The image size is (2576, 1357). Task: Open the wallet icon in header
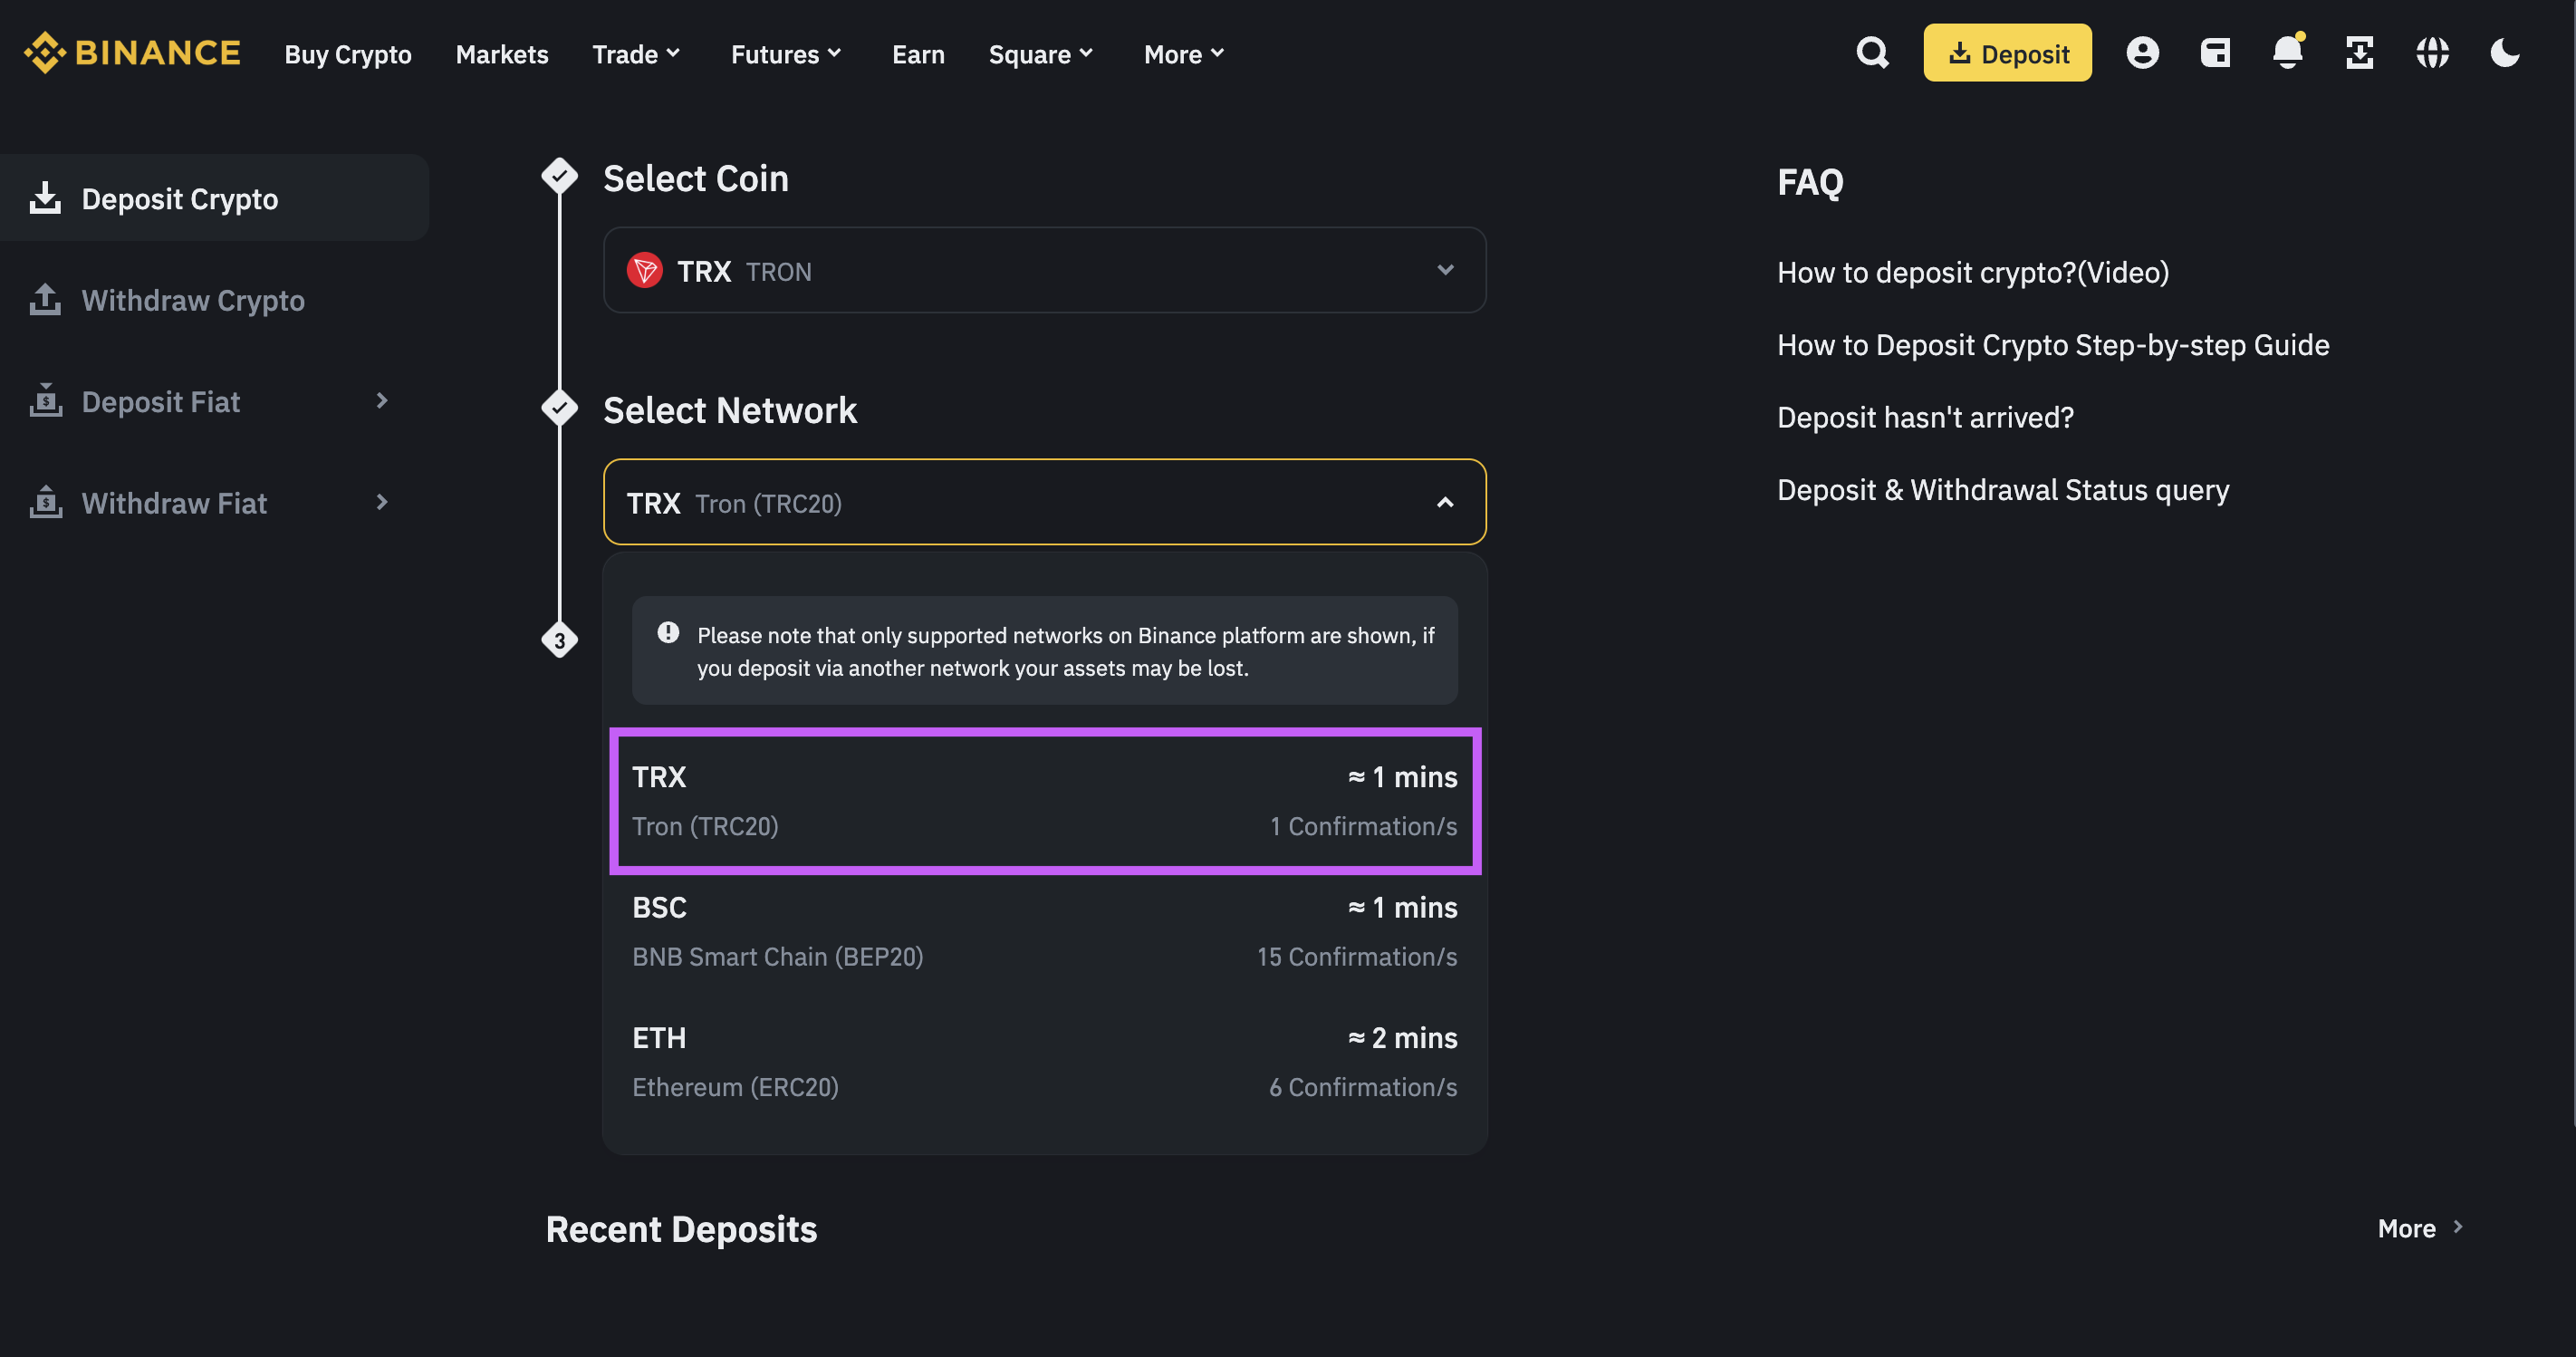(2215, 53)
